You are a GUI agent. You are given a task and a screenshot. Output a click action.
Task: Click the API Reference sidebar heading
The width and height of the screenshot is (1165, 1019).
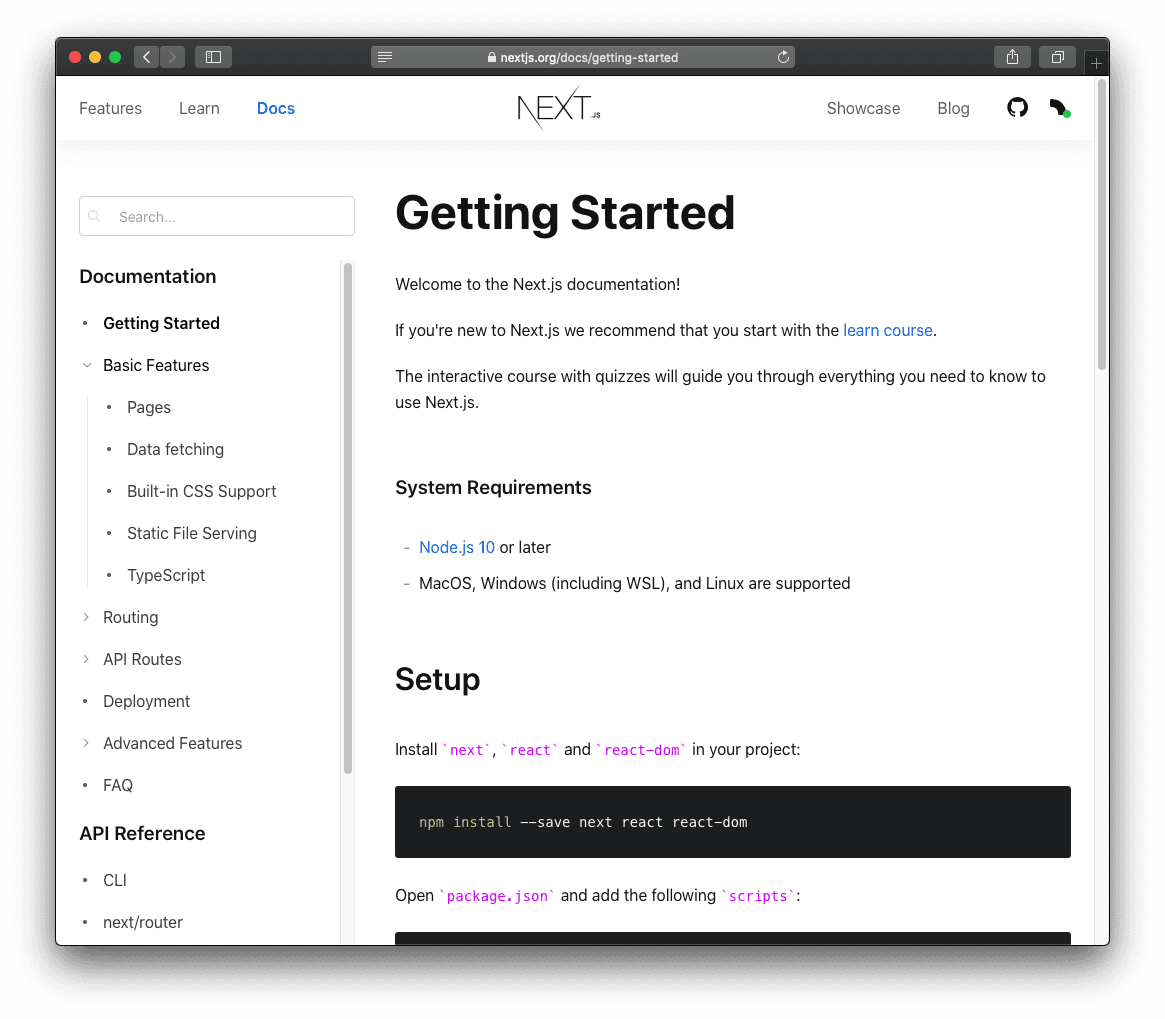[143, 833]
